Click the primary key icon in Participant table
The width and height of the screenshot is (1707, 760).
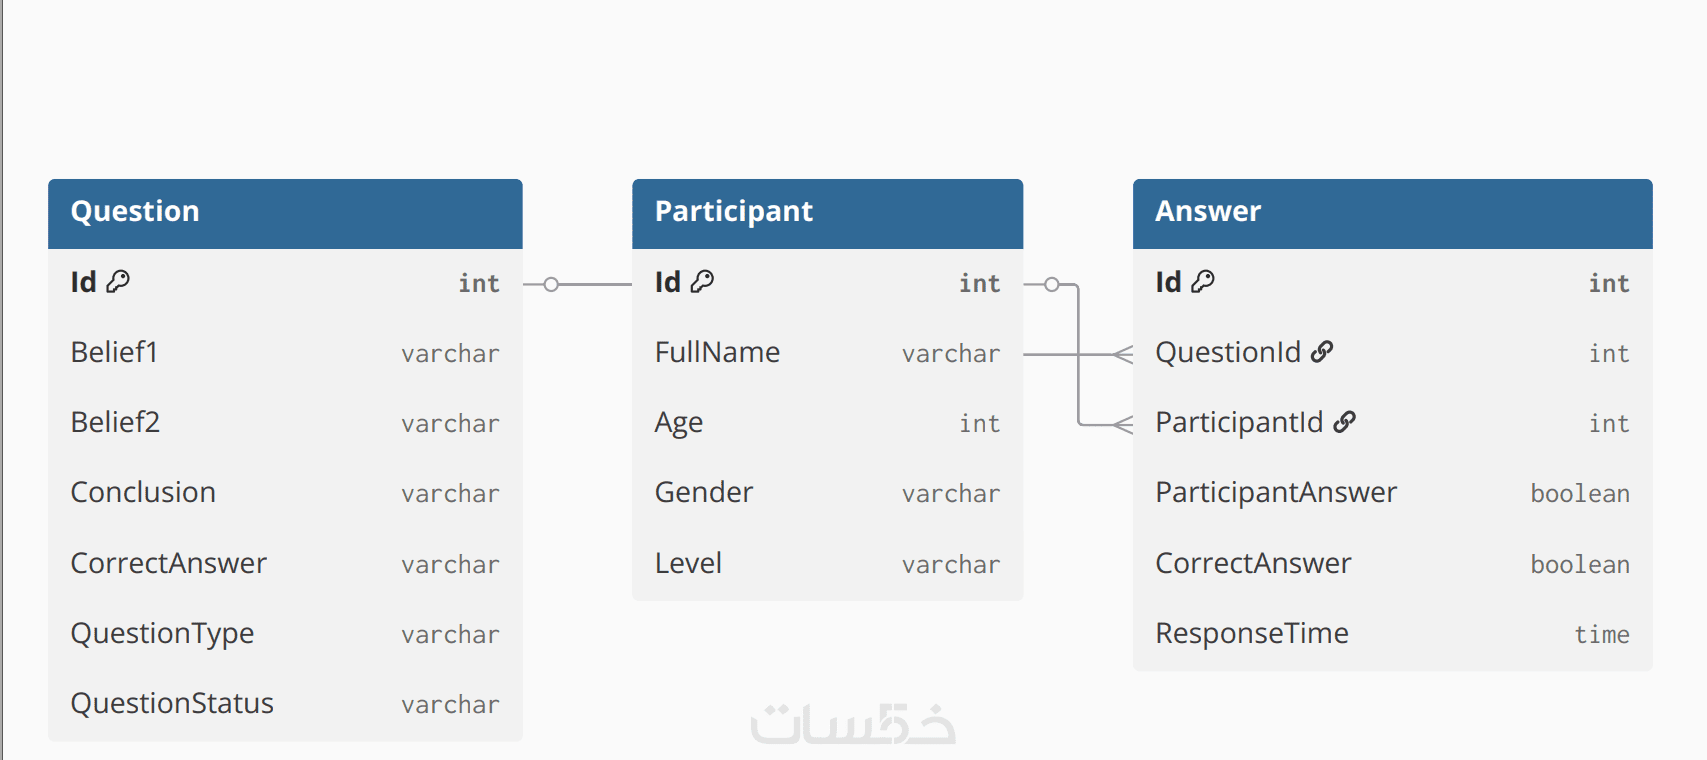[x=702, y=282]
